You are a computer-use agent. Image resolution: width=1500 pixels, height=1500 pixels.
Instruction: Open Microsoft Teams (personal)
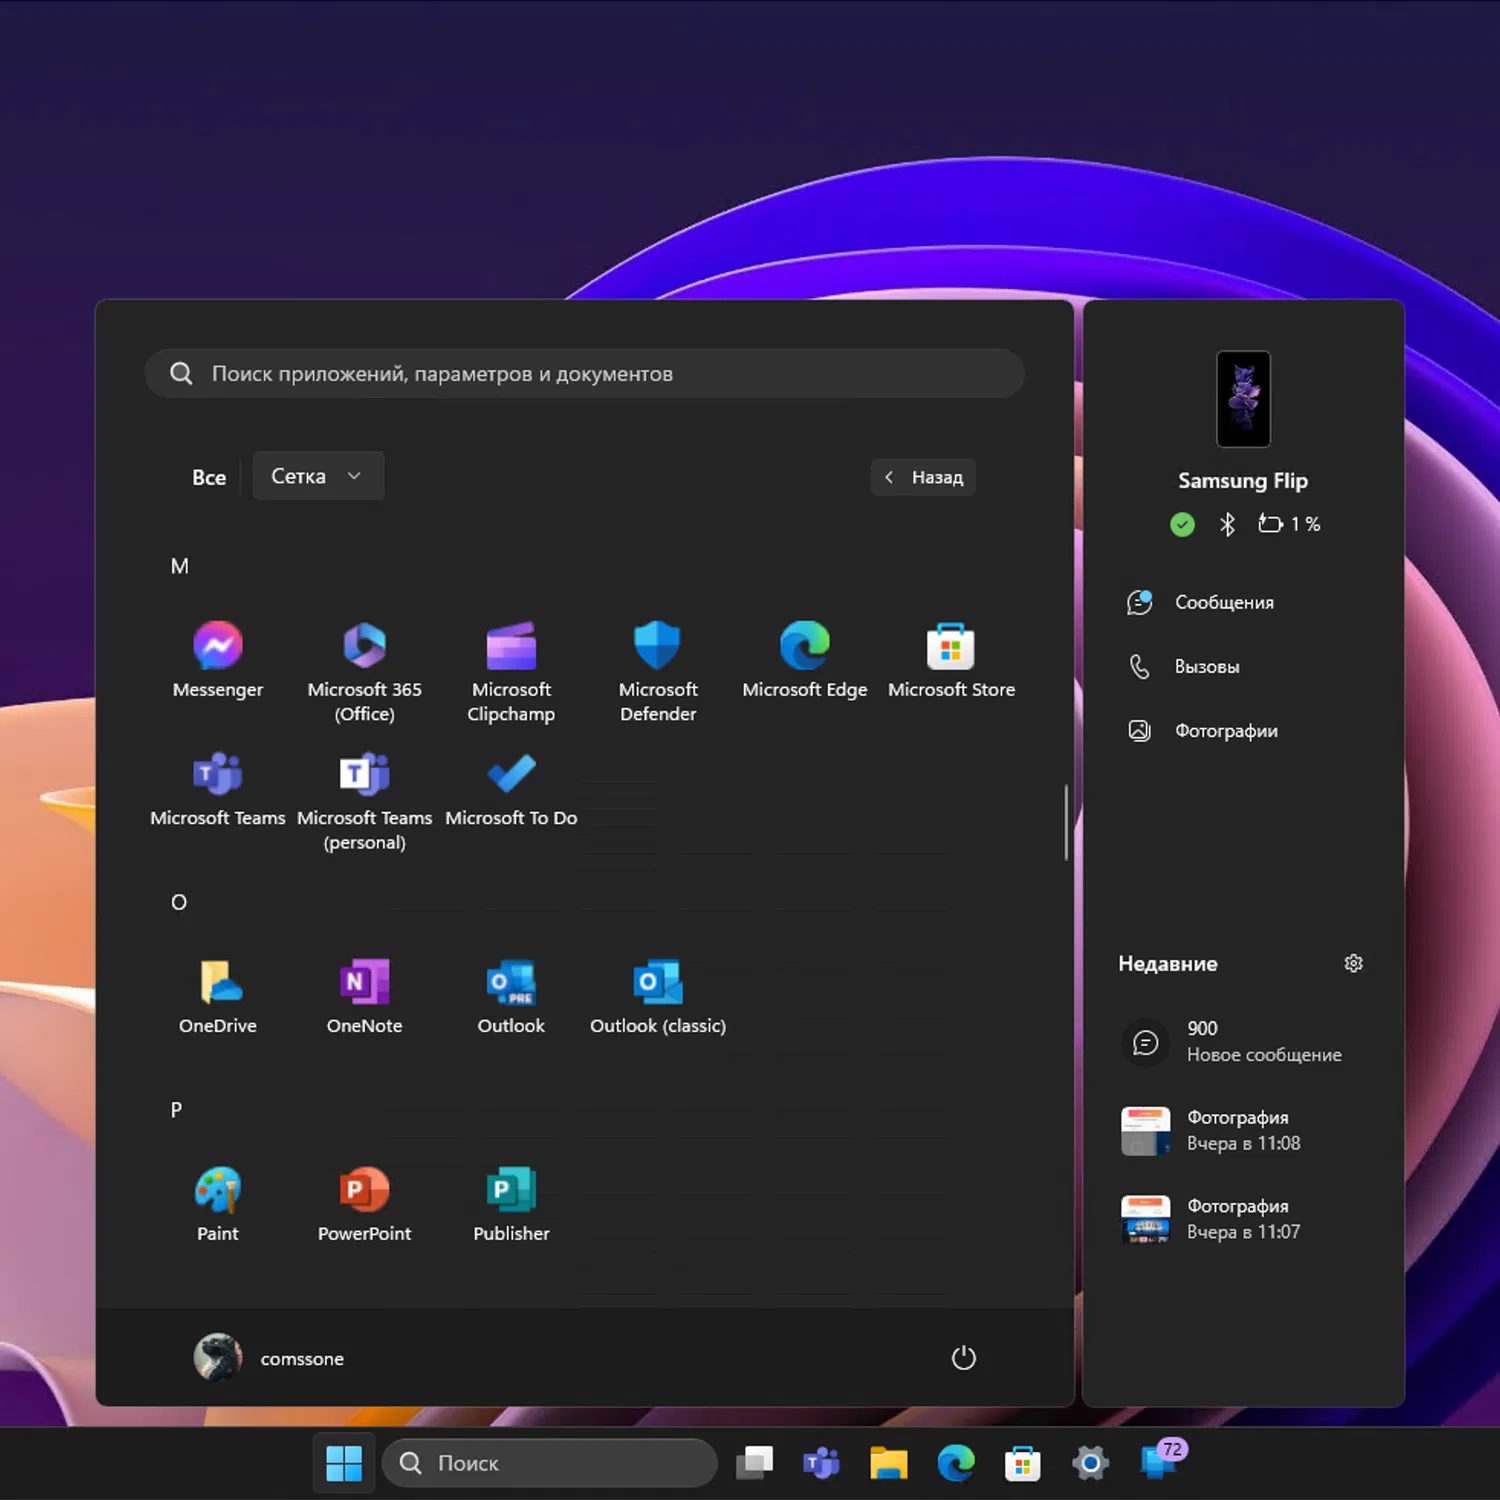coord(364,800)
